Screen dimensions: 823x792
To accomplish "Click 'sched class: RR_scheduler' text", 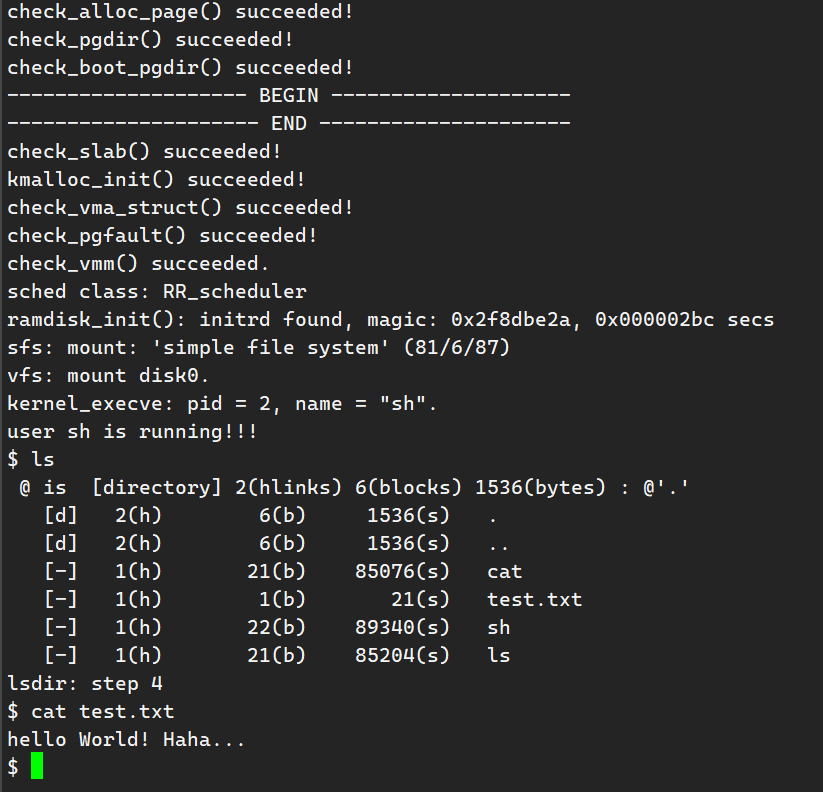I will tap(157, 291).
